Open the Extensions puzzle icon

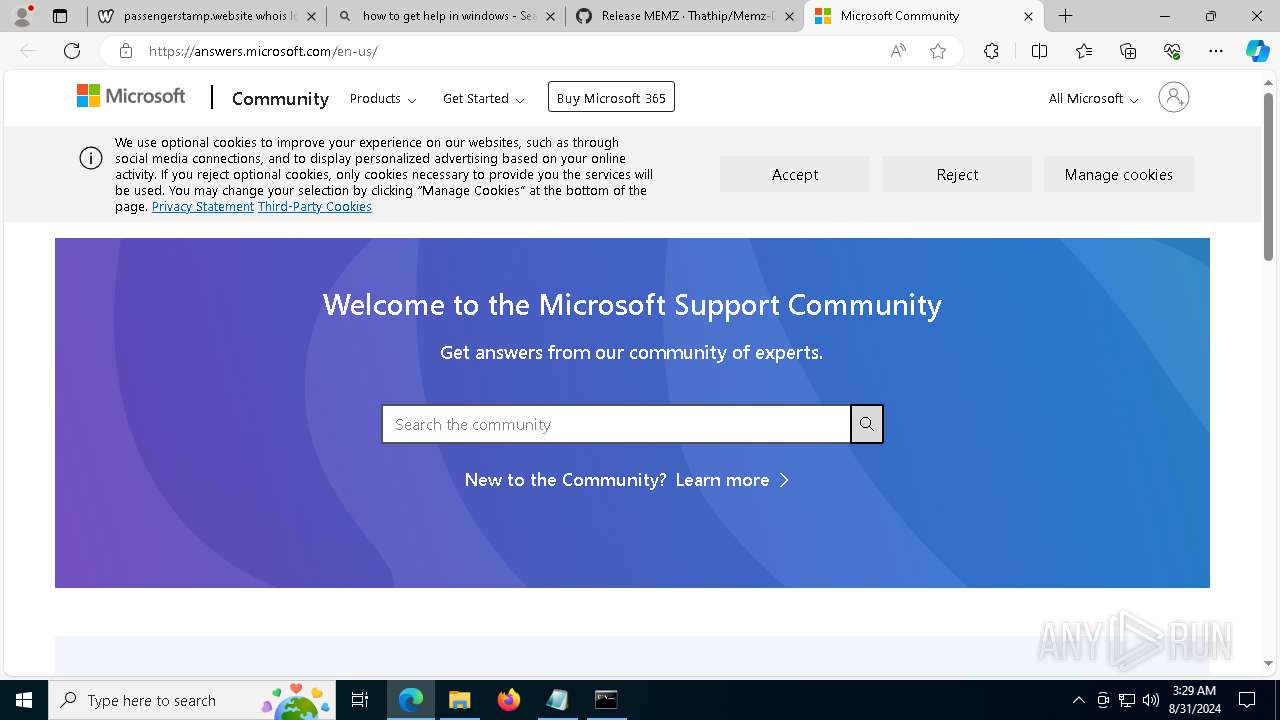[x=991, y=51]
